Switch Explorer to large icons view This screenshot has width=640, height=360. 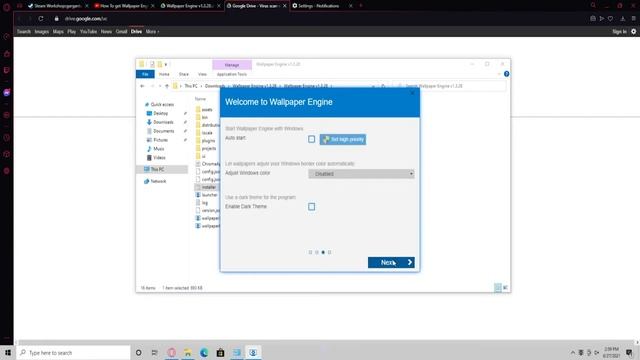505,288
